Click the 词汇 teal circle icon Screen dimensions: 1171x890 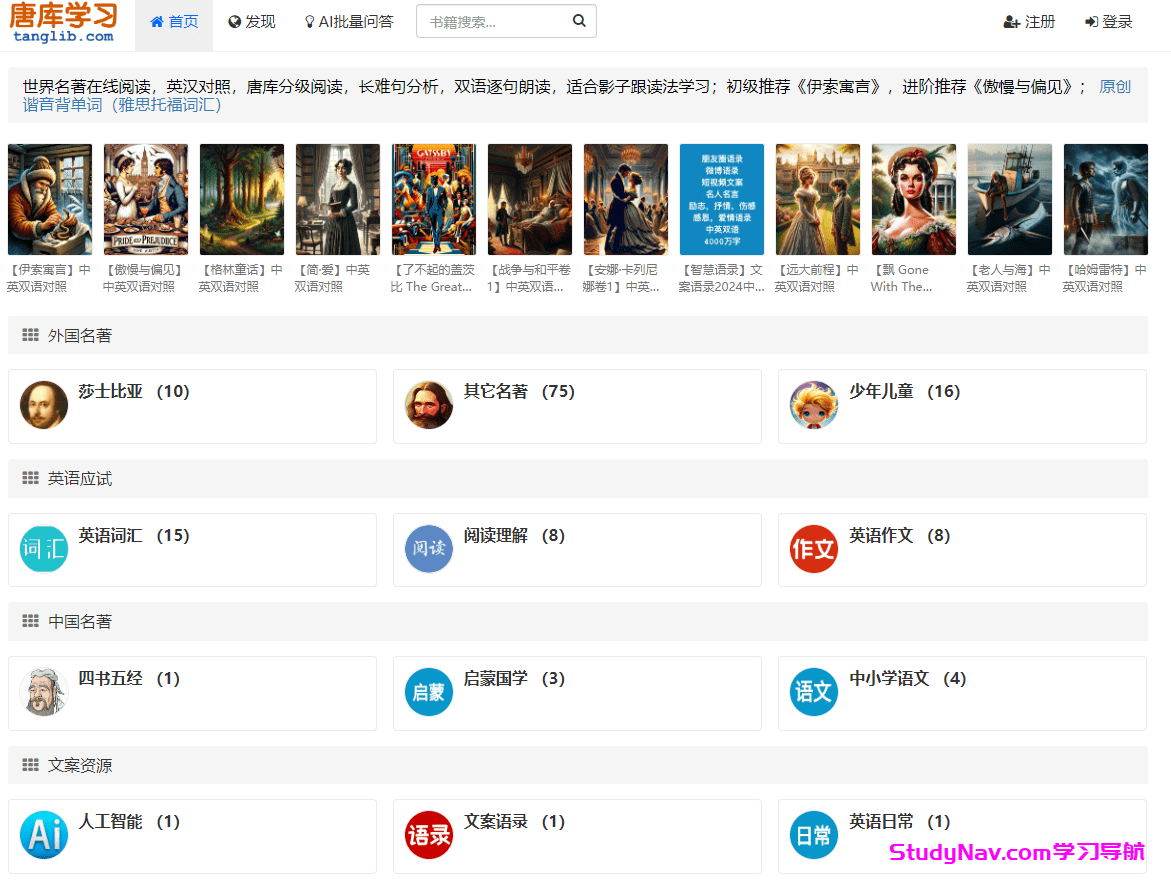tap(44, 548)
